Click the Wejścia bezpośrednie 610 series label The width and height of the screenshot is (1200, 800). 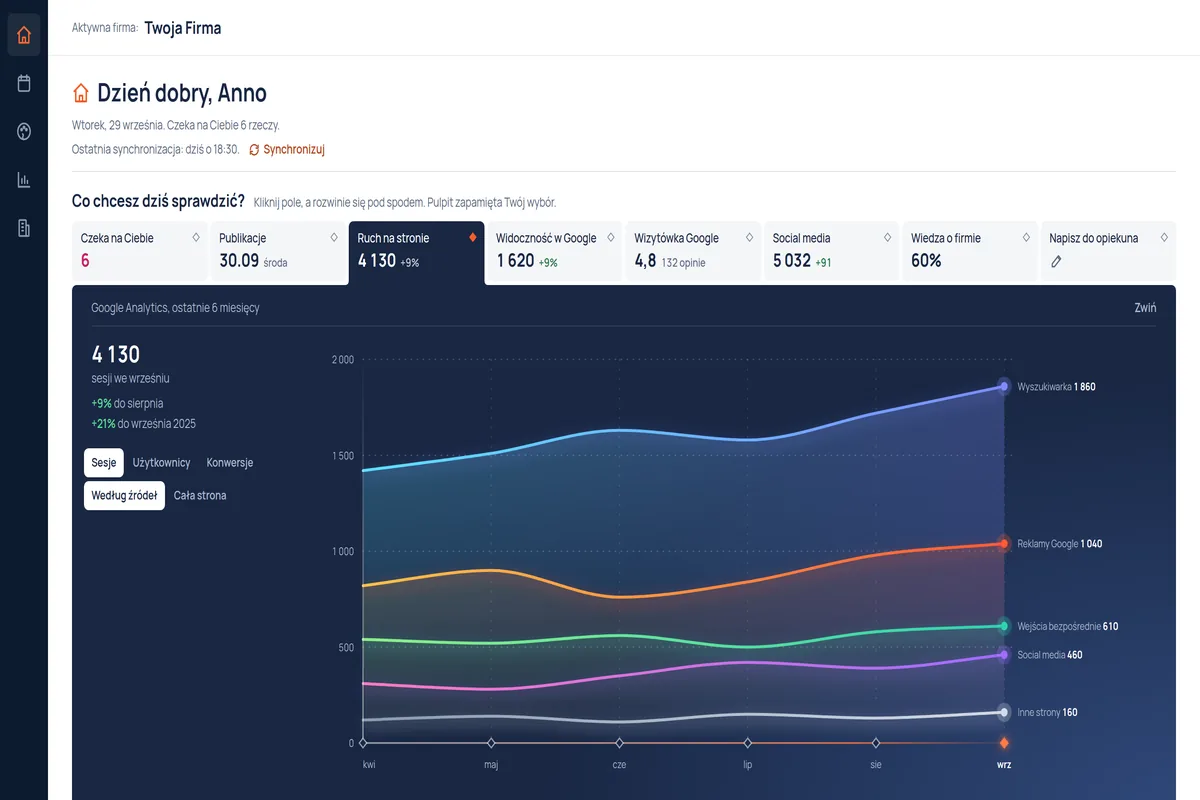coord(1068,627)
